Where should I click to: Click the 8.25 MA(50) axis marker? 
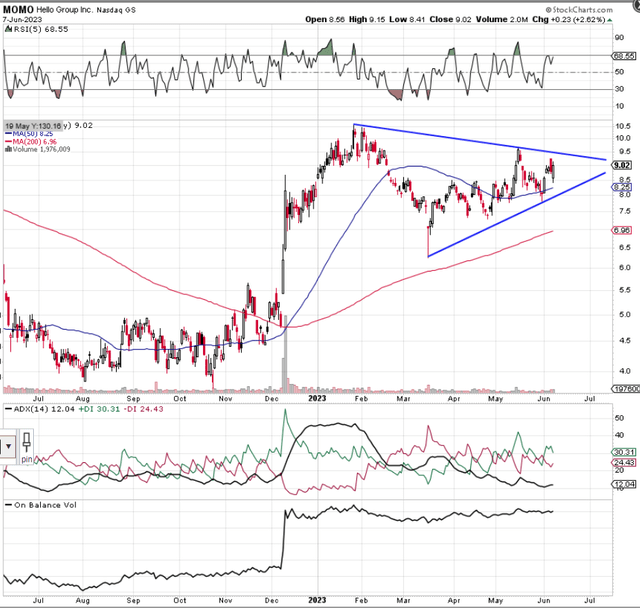(622, 187)
